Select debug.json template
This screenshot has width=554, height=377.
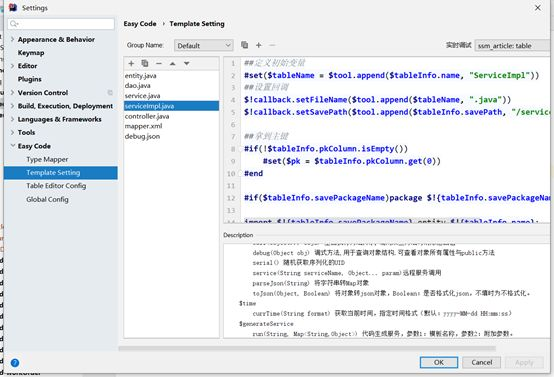coord(142,136)
